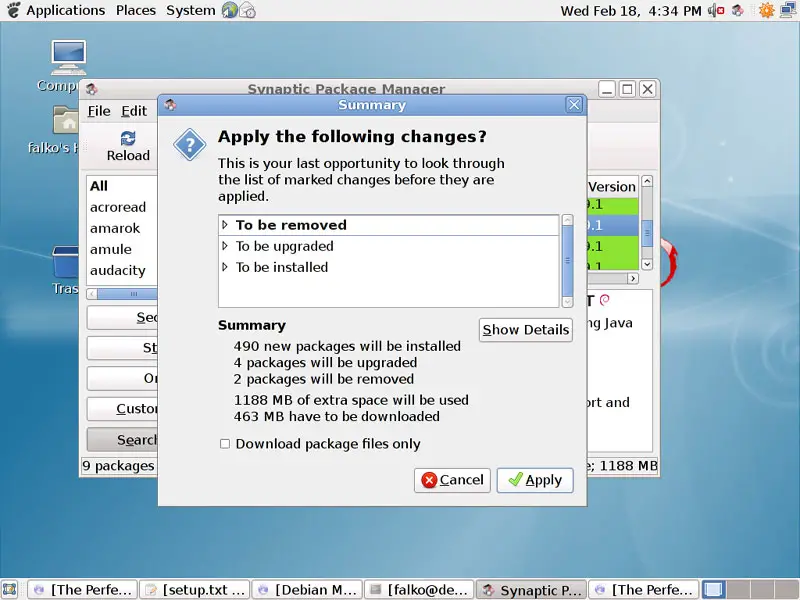This screenshot has height=600, width=800.
Task: Click the "2 packages will be removed" line
Action: coord(323,379)
